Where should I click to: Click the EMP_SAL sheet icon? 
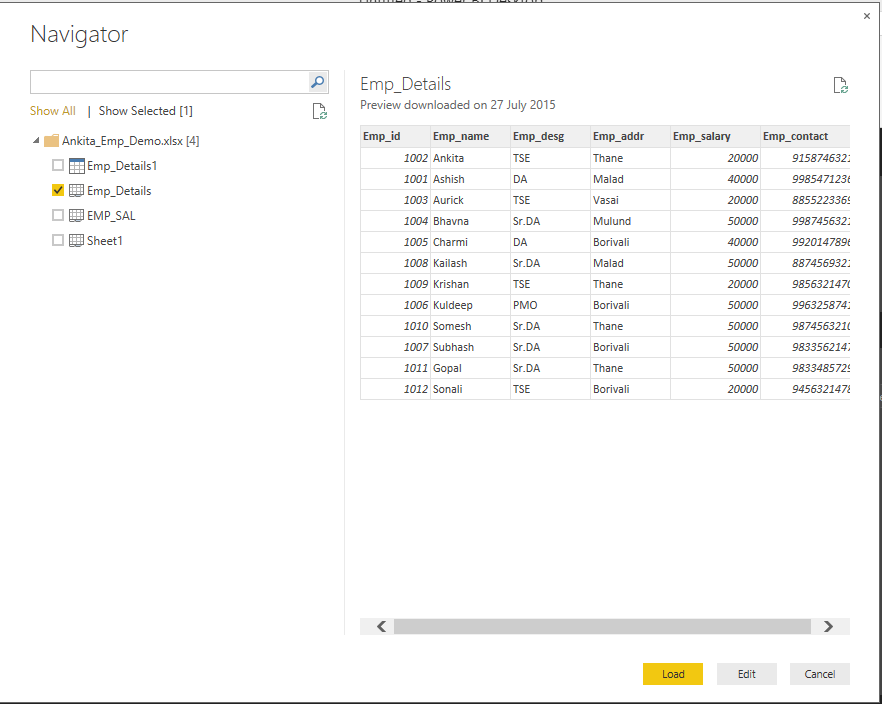pyautogui.click(x=76, y=215)
